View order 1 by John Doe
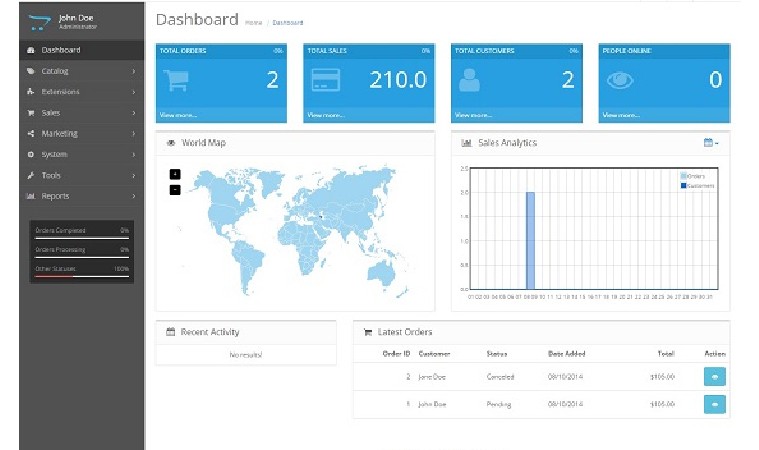 click(714, 405)
